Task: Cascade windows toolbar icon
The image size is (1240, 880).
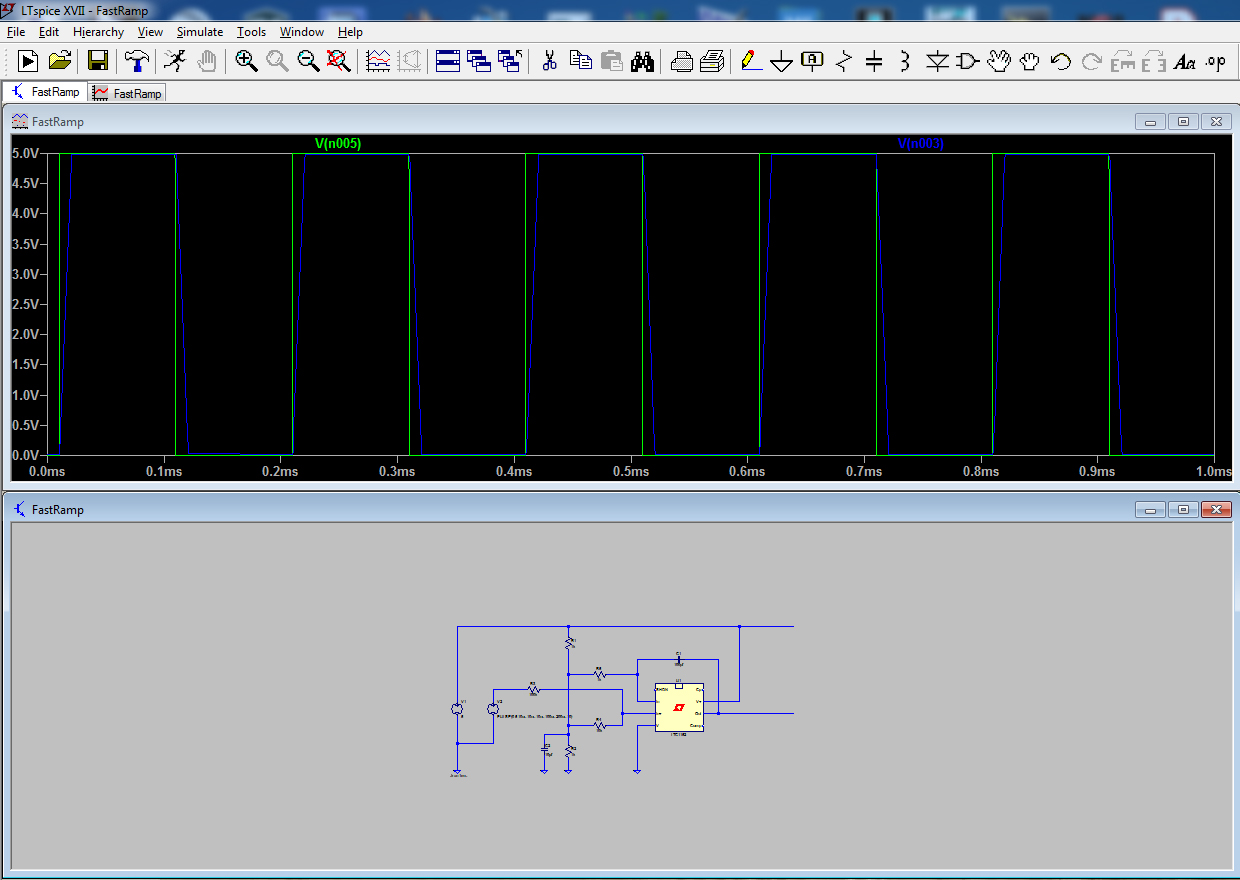Action: [x=479, y=61]
